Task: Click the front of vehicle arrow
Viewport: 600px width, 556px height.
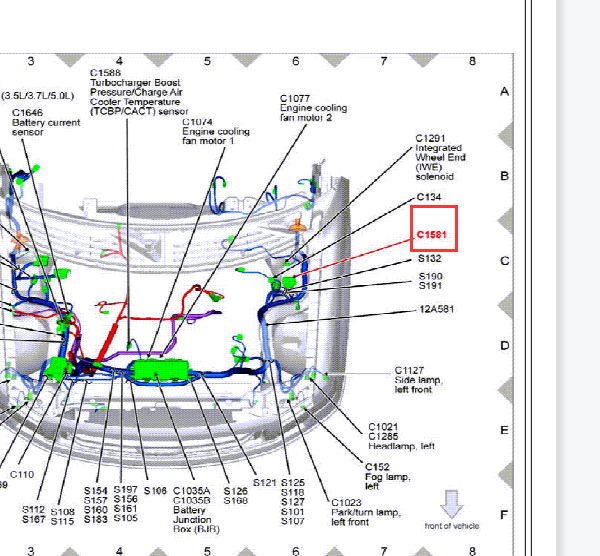Action: (x=452, y=504)
